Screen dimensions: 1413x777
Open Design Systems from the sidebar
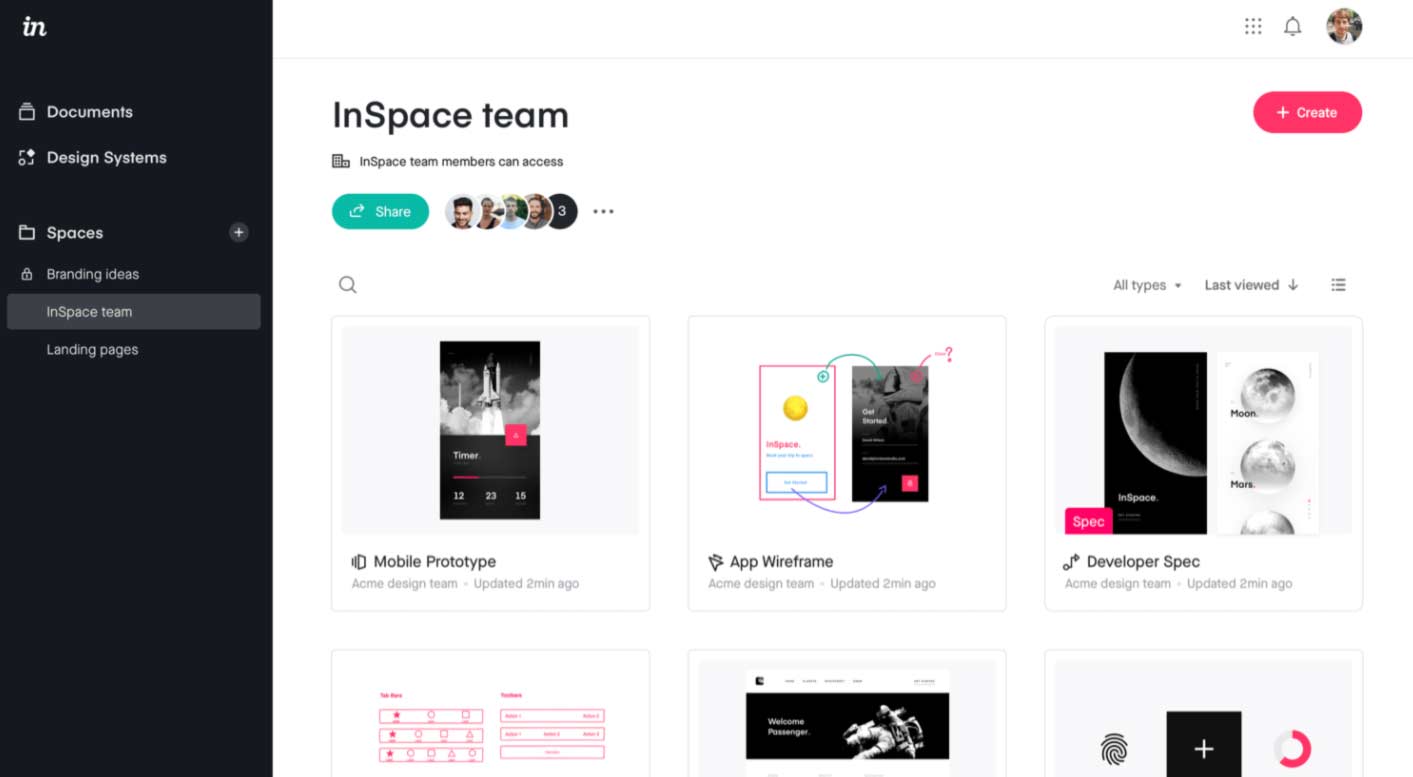(x=107, y=157)
